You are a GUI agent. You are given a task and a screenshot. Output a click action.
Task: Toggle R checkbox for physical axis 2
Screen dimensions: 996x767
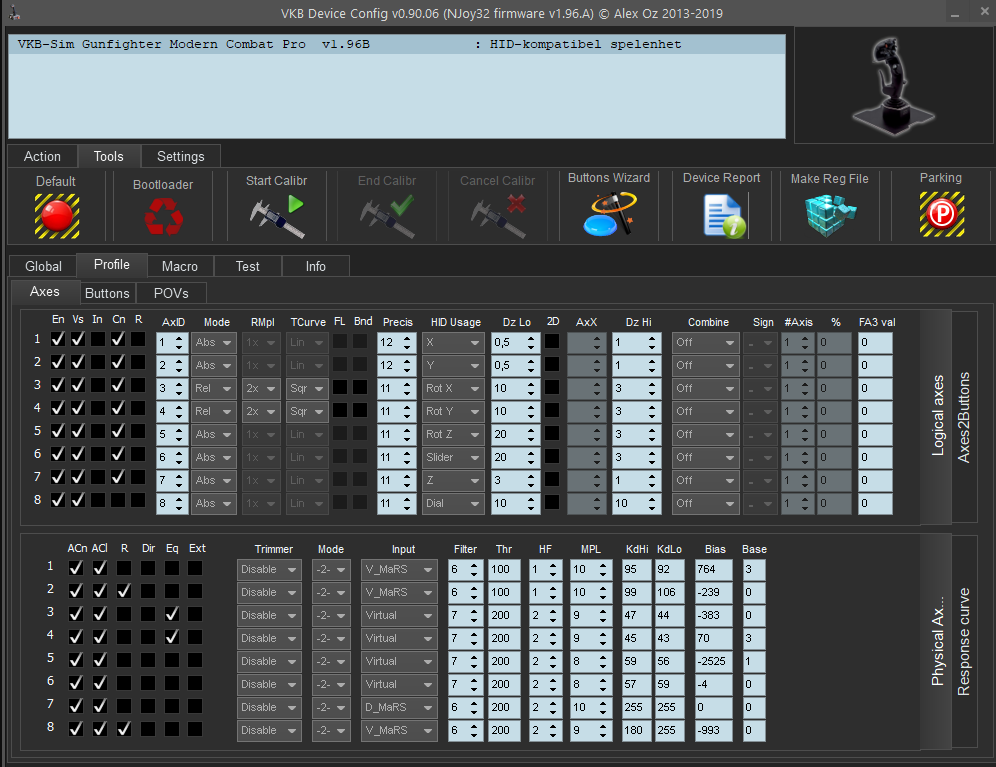click(124, 591)
